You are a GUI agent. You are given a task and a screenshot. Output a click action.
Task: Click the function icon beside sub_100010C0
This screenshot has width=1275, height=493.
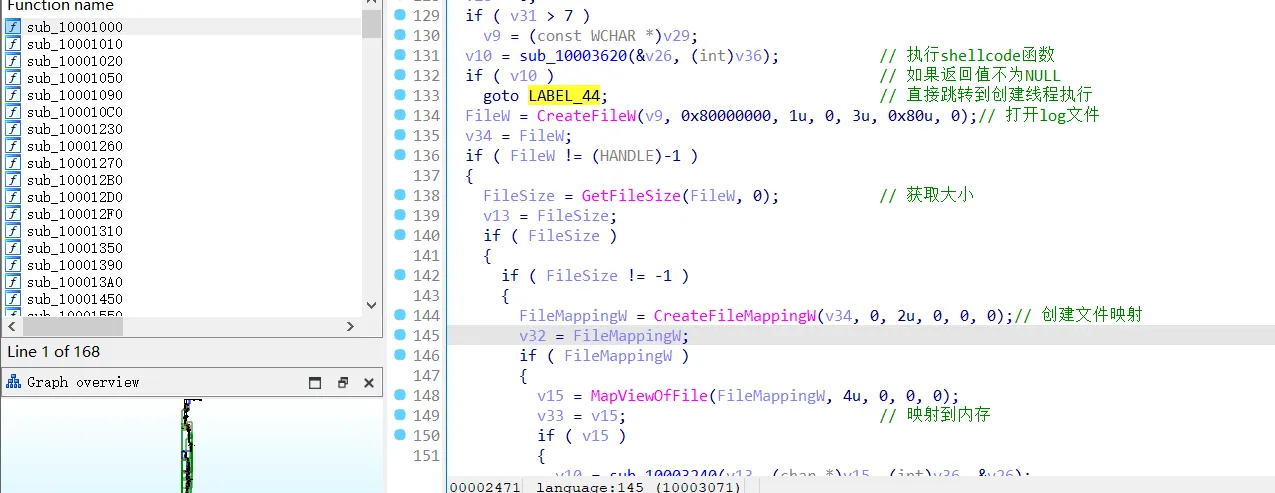click(x=13, y=112)
